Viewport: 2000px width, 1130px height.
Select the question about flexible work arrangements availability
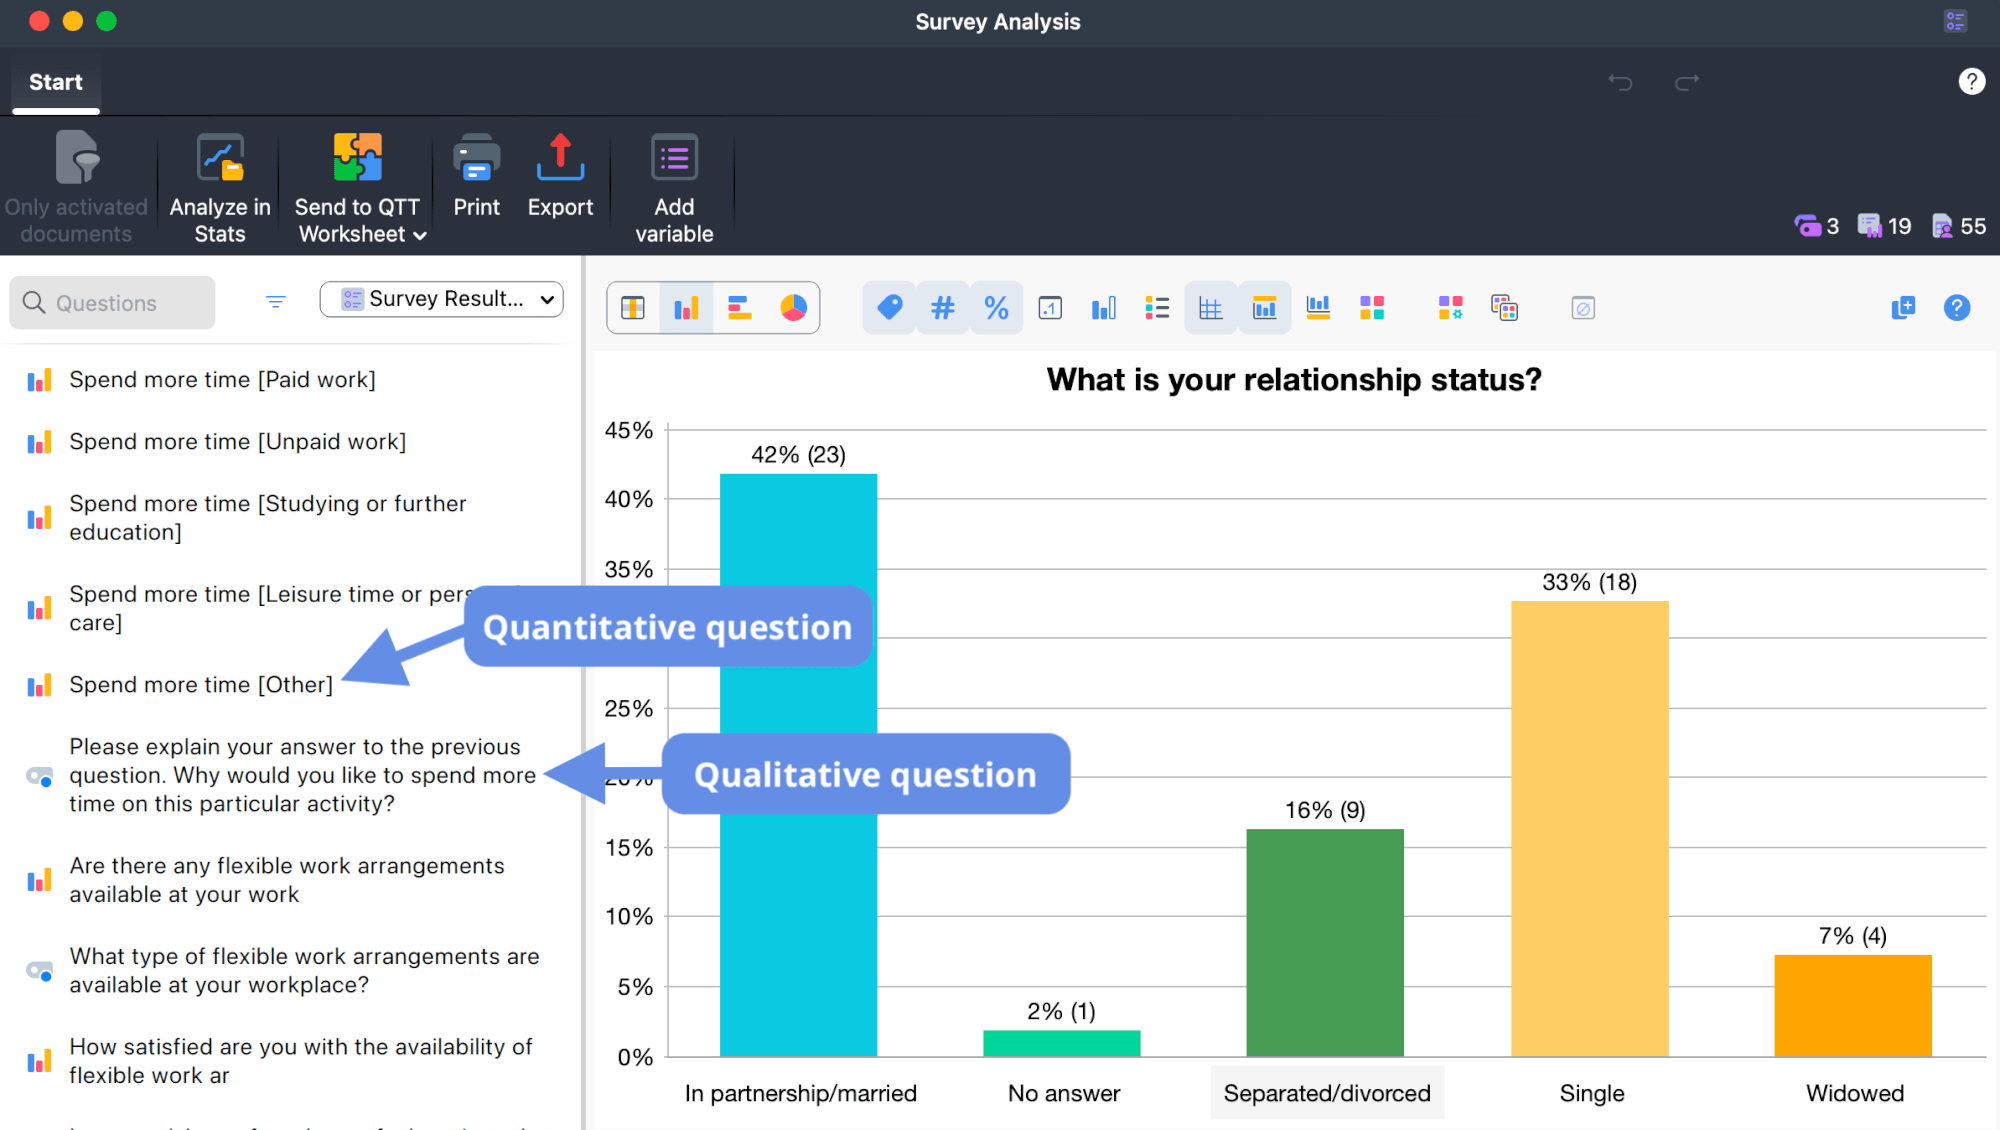[287, 880]
